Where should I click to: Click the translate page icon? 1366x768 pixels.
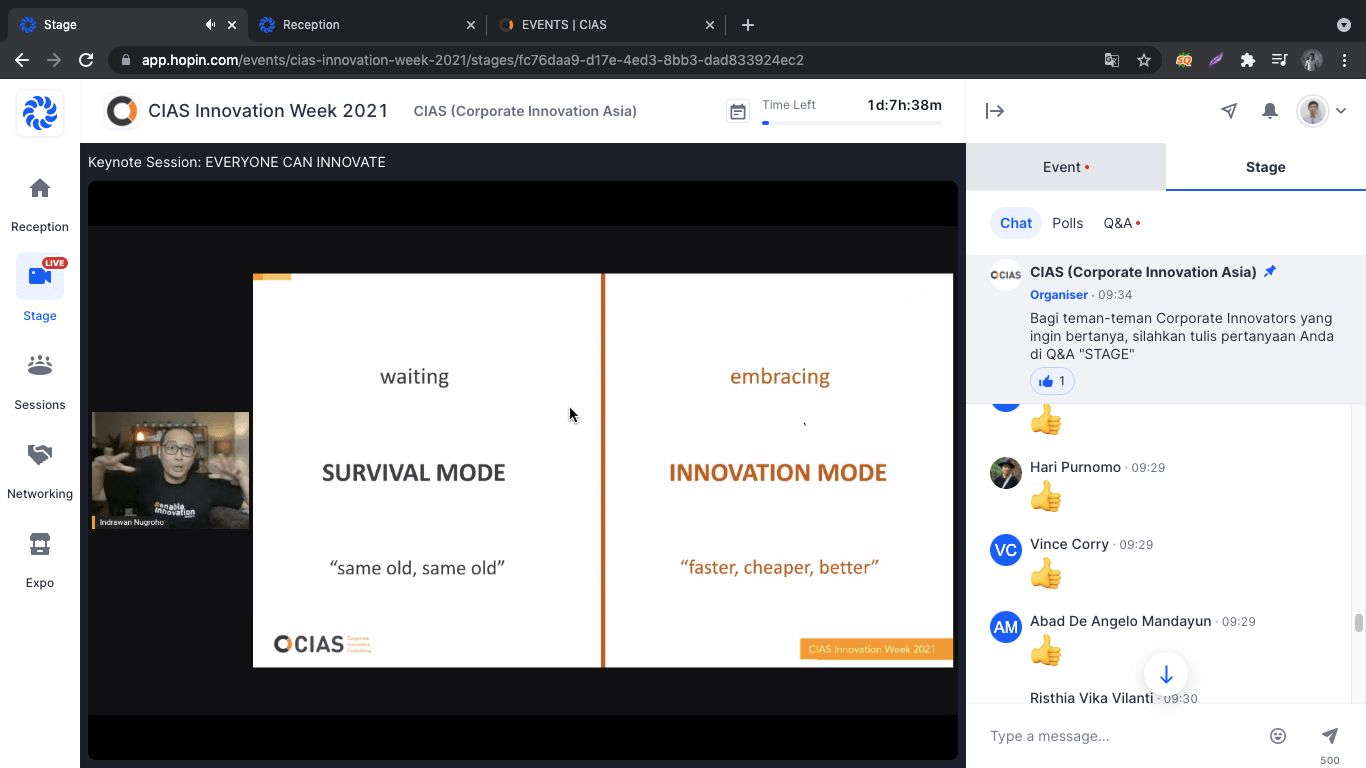click(1112, 60)
